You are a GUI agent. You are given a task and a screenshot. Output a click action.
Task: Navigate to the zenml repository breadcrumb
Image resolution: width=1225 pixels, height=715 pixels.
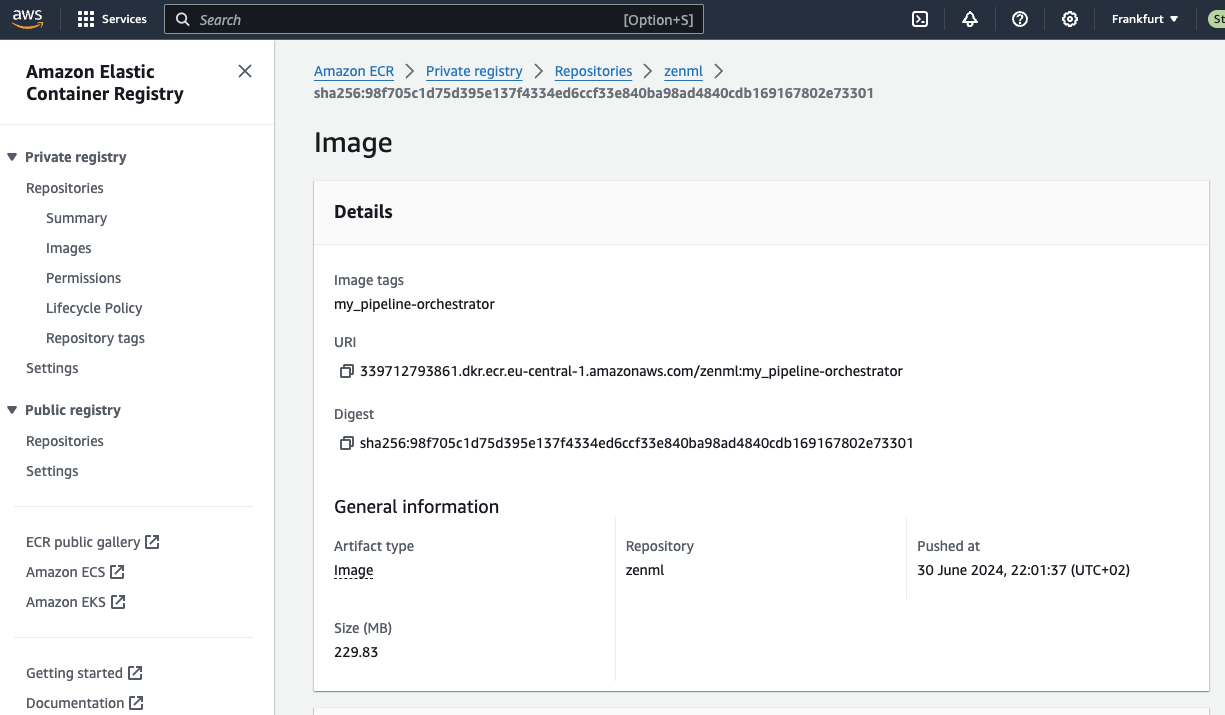coord(683,71)
